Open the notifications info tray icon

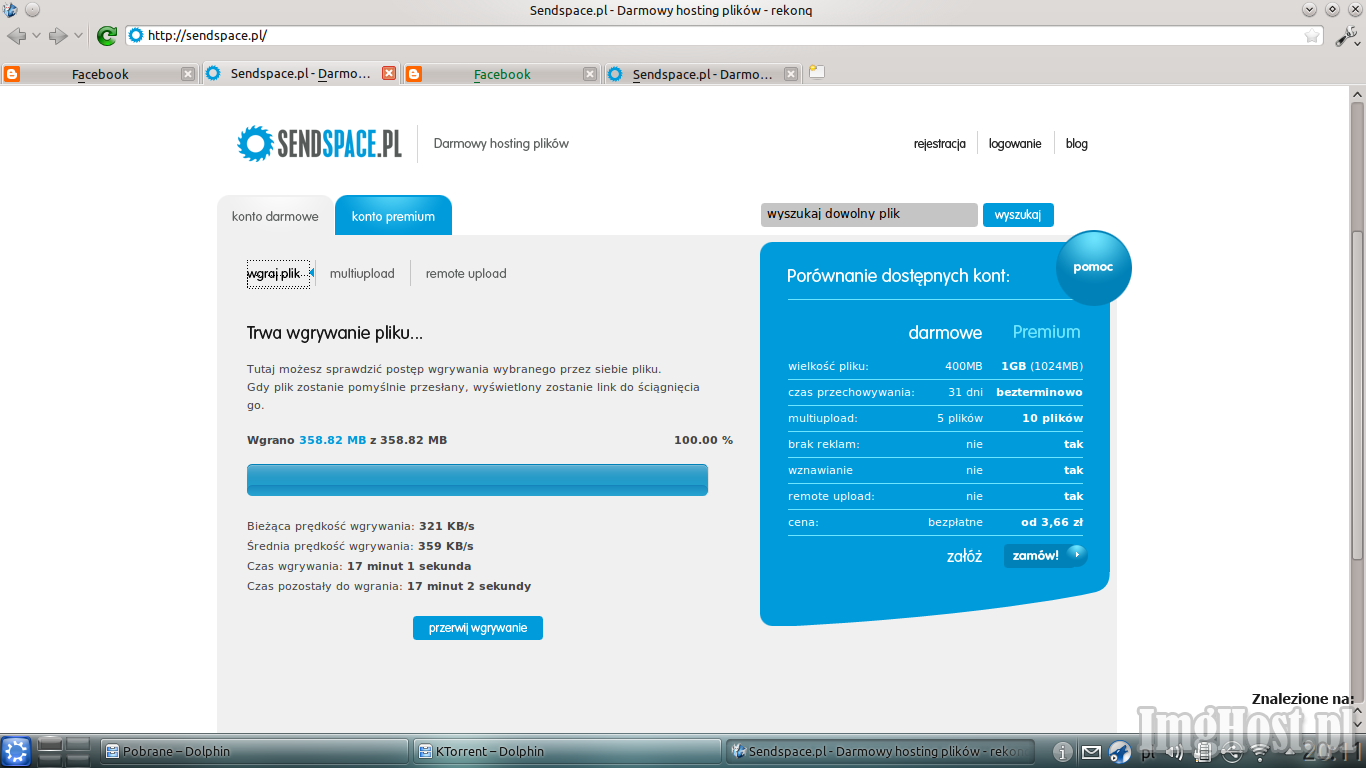point(1063,752)
